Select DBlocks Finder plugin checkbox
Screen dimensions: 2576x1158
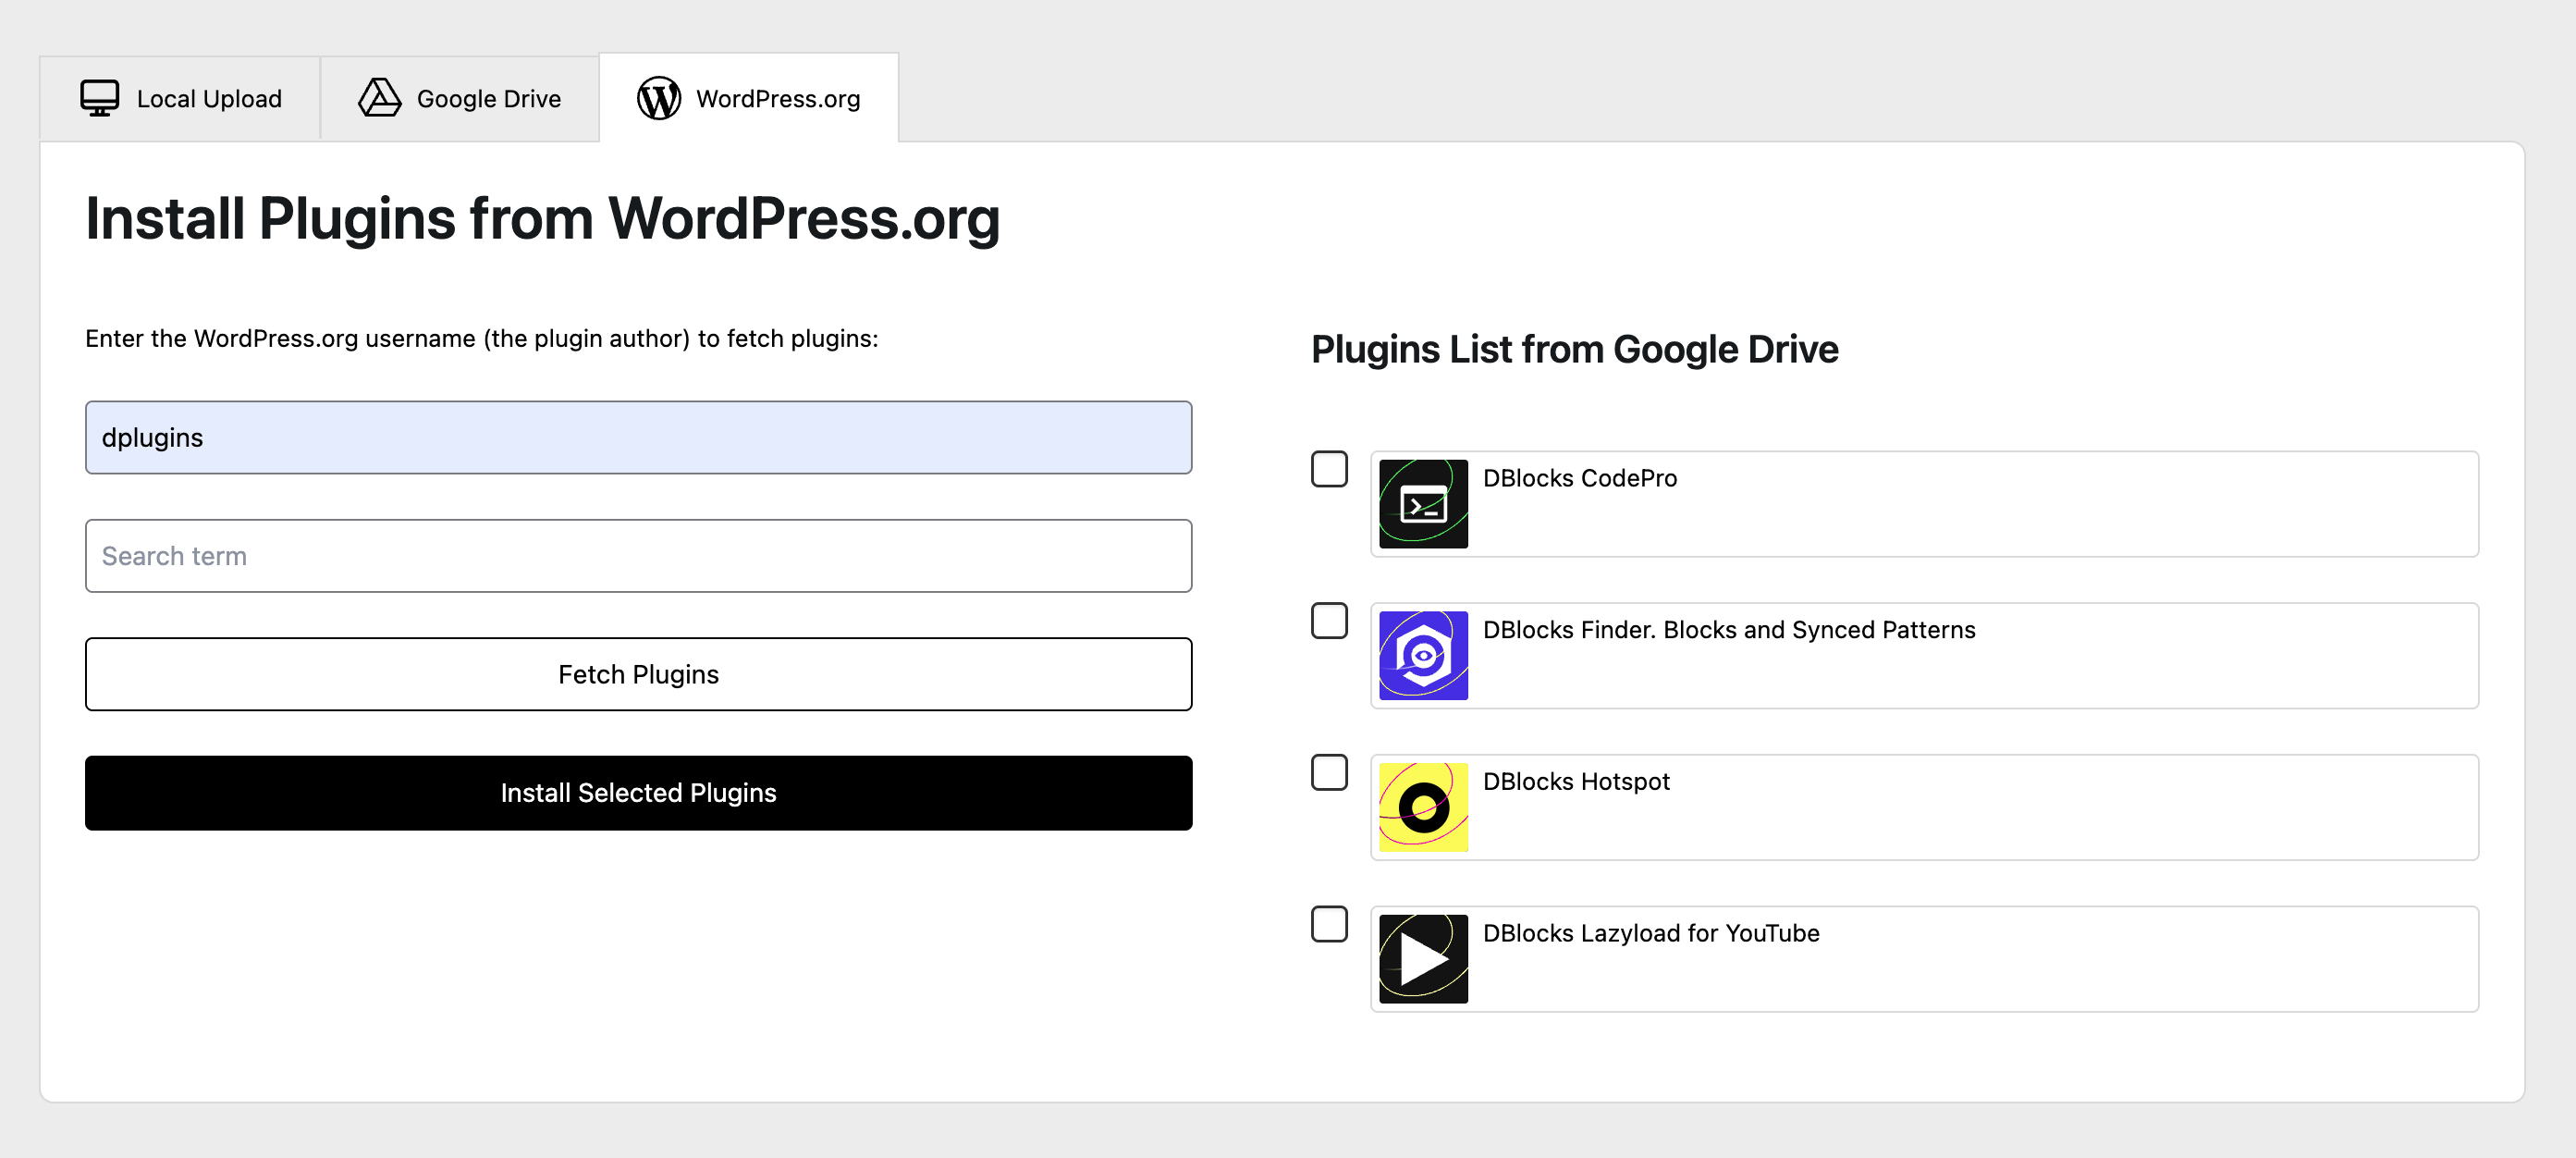tap(1329, 621)
